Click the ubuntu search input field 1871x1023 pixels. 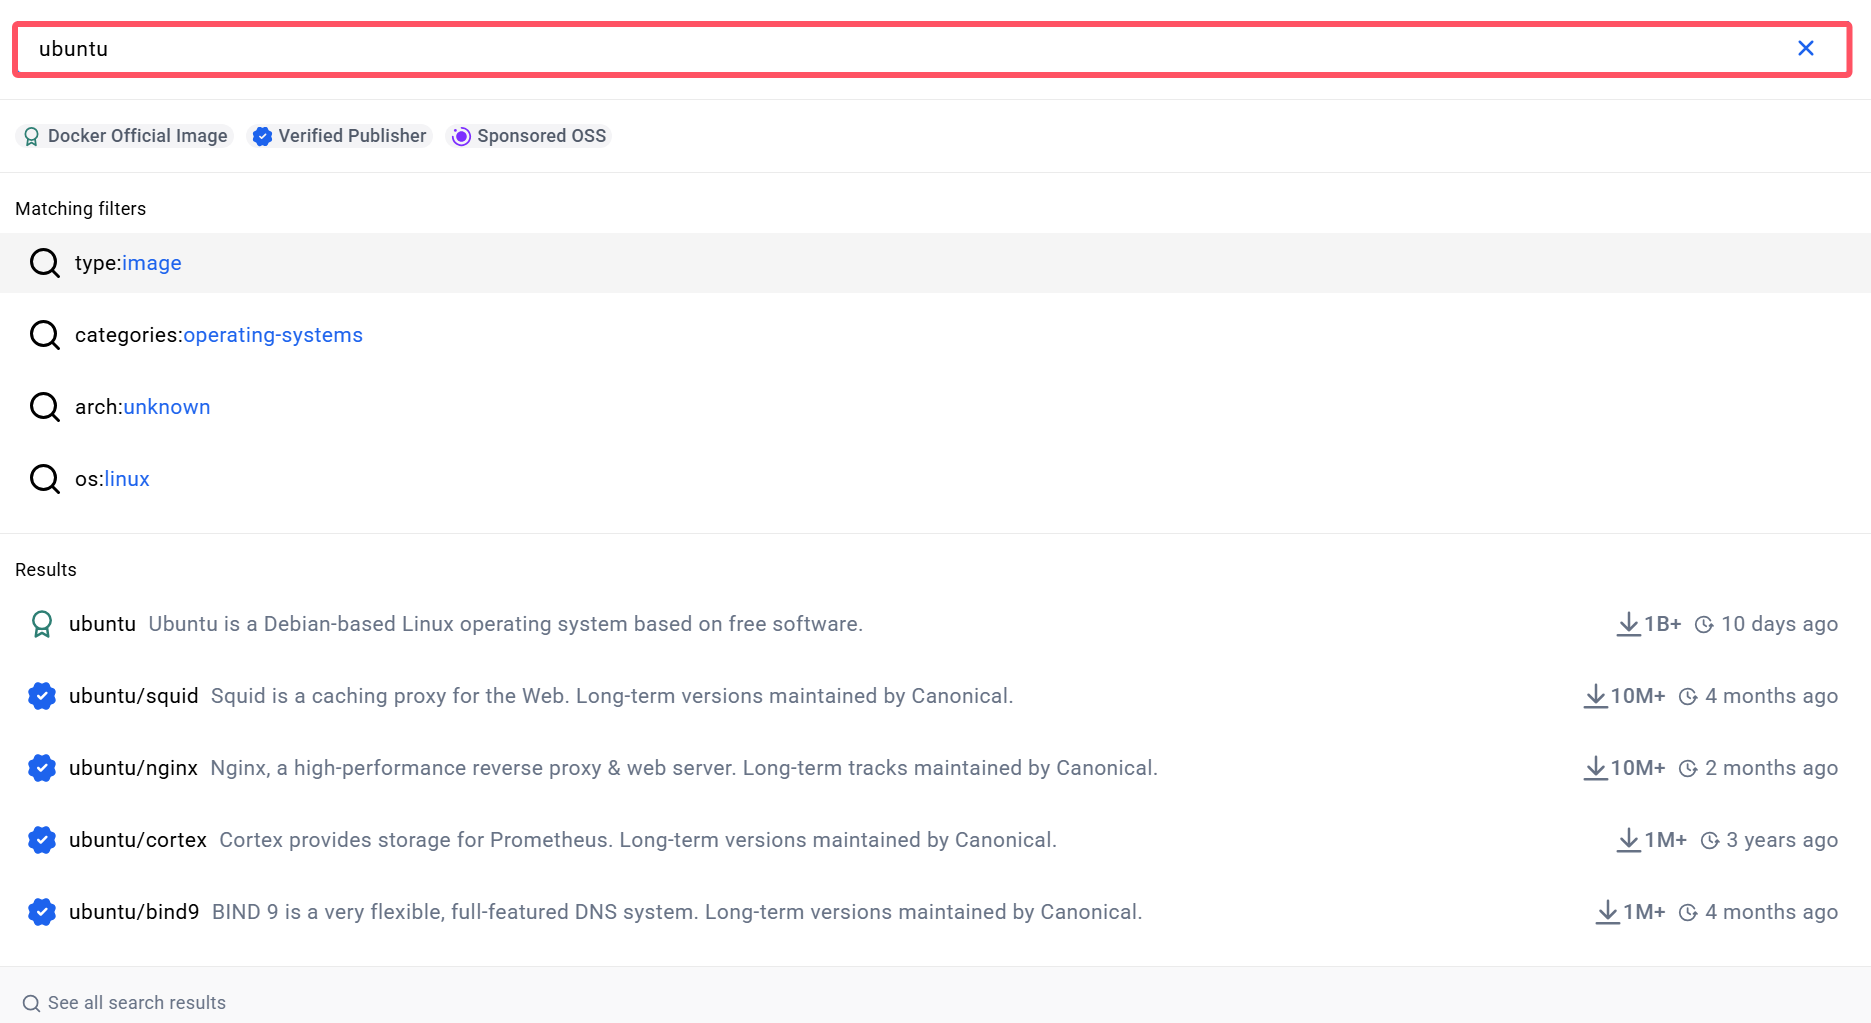point(900,49)
